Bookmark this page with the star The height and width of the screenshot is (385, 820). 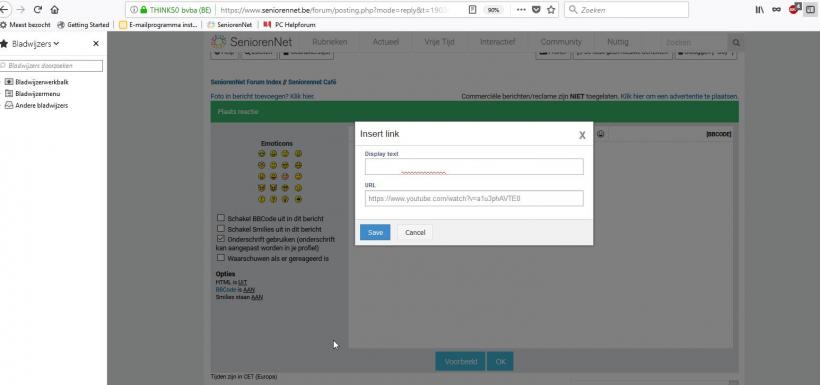(551, 9)
